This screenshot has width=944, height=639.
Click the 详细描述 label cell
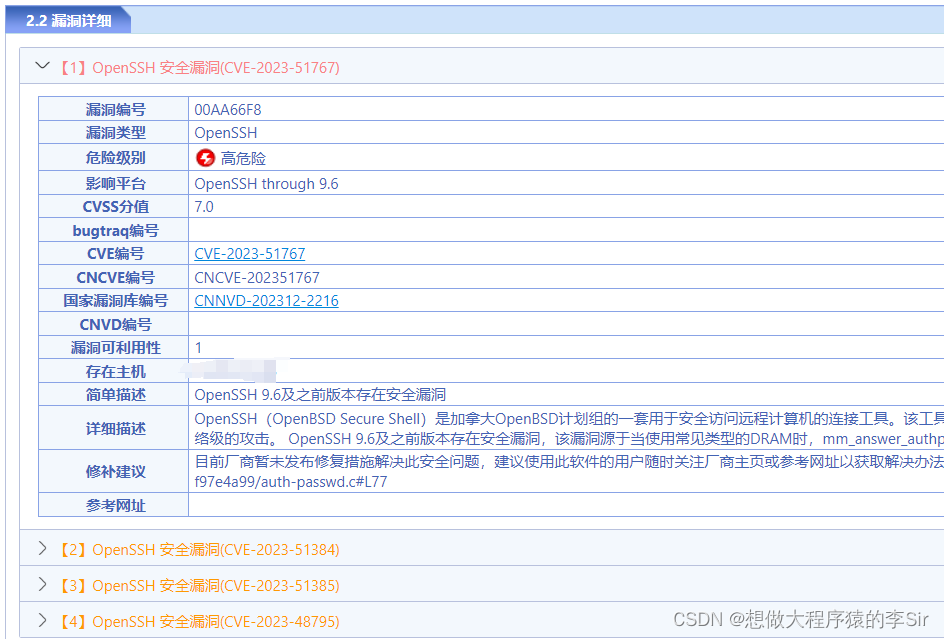pos(114,428)
